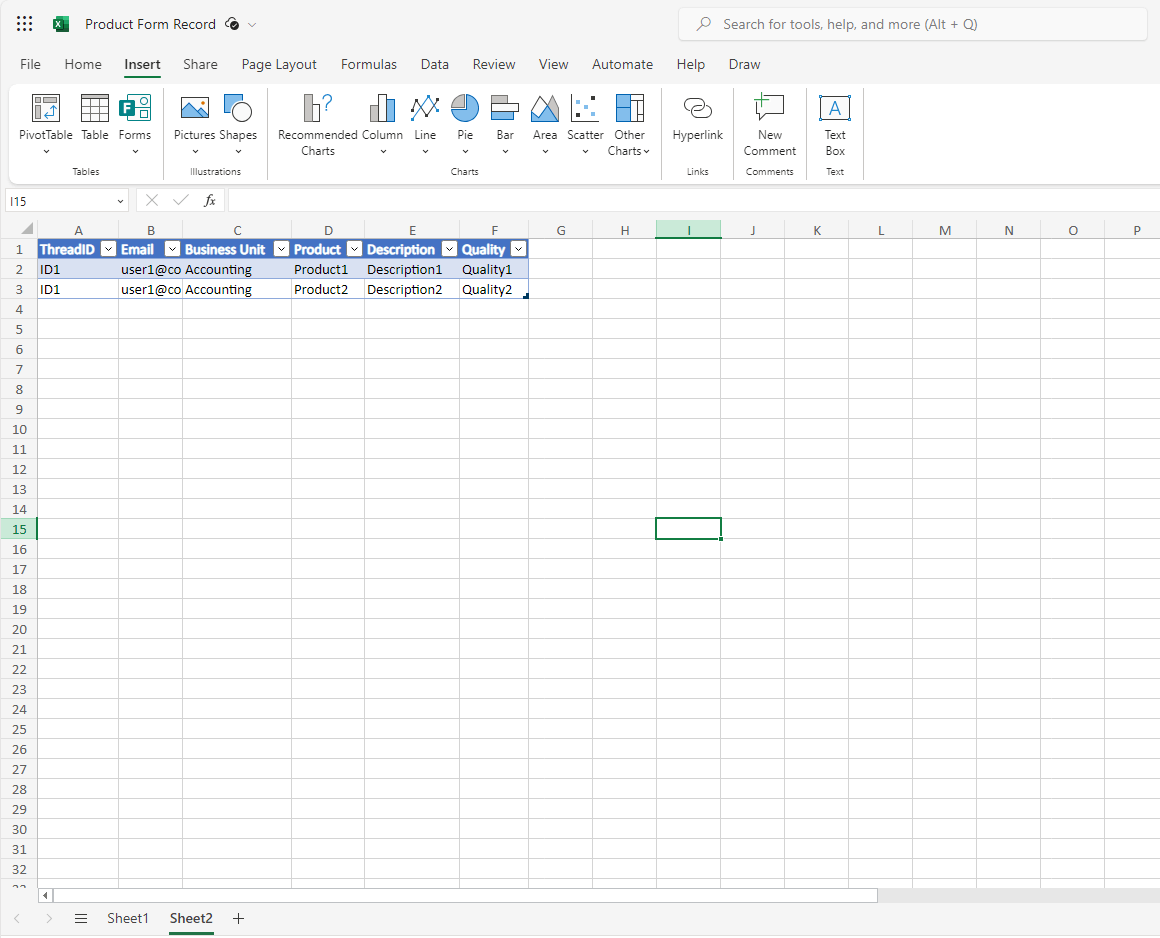This screenshot has width=1160, height=938.
Task: Insert a Hyperlink
Action: coord(697,120)
